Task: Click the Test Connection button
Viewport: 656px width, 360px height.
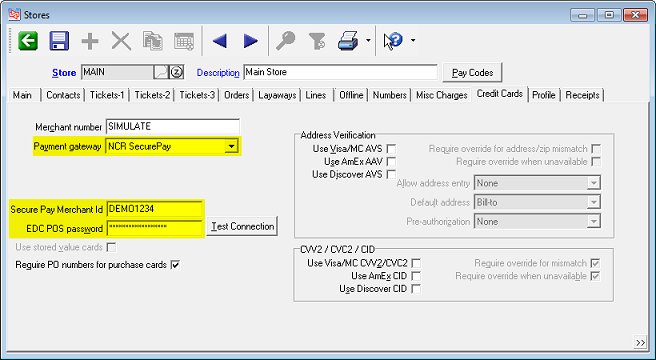Action: (x=242, y=226)
